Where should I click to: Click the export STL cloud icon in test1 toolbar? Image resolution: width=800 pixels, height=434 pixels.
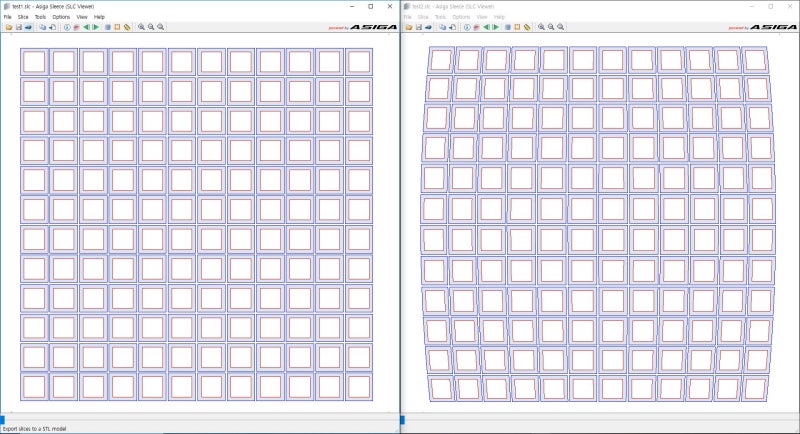click(29, 27)
